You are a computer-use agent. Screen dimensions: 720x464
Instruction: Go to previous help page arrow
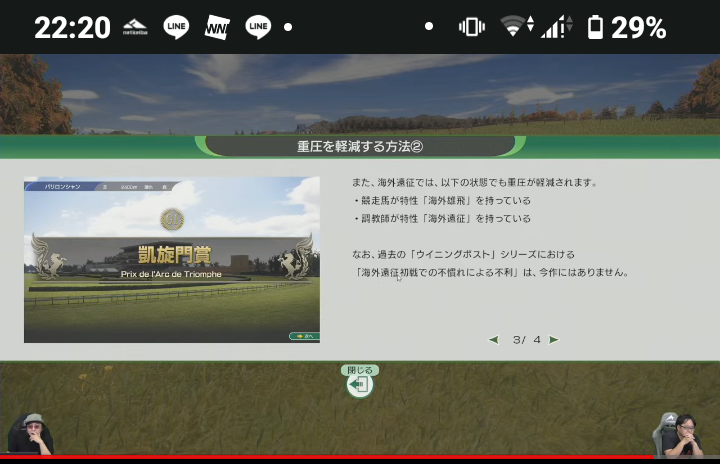[x=494, y=340]
